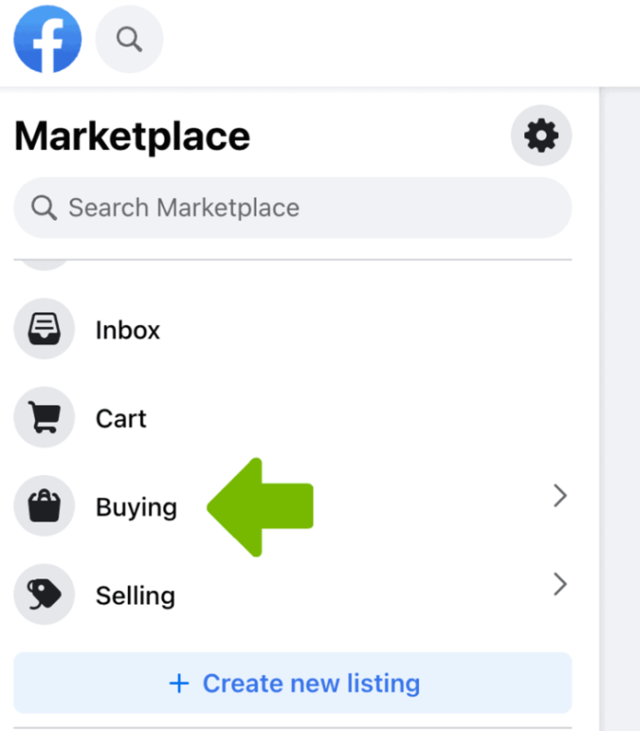Go to the Selling section label

click(135, 596)
